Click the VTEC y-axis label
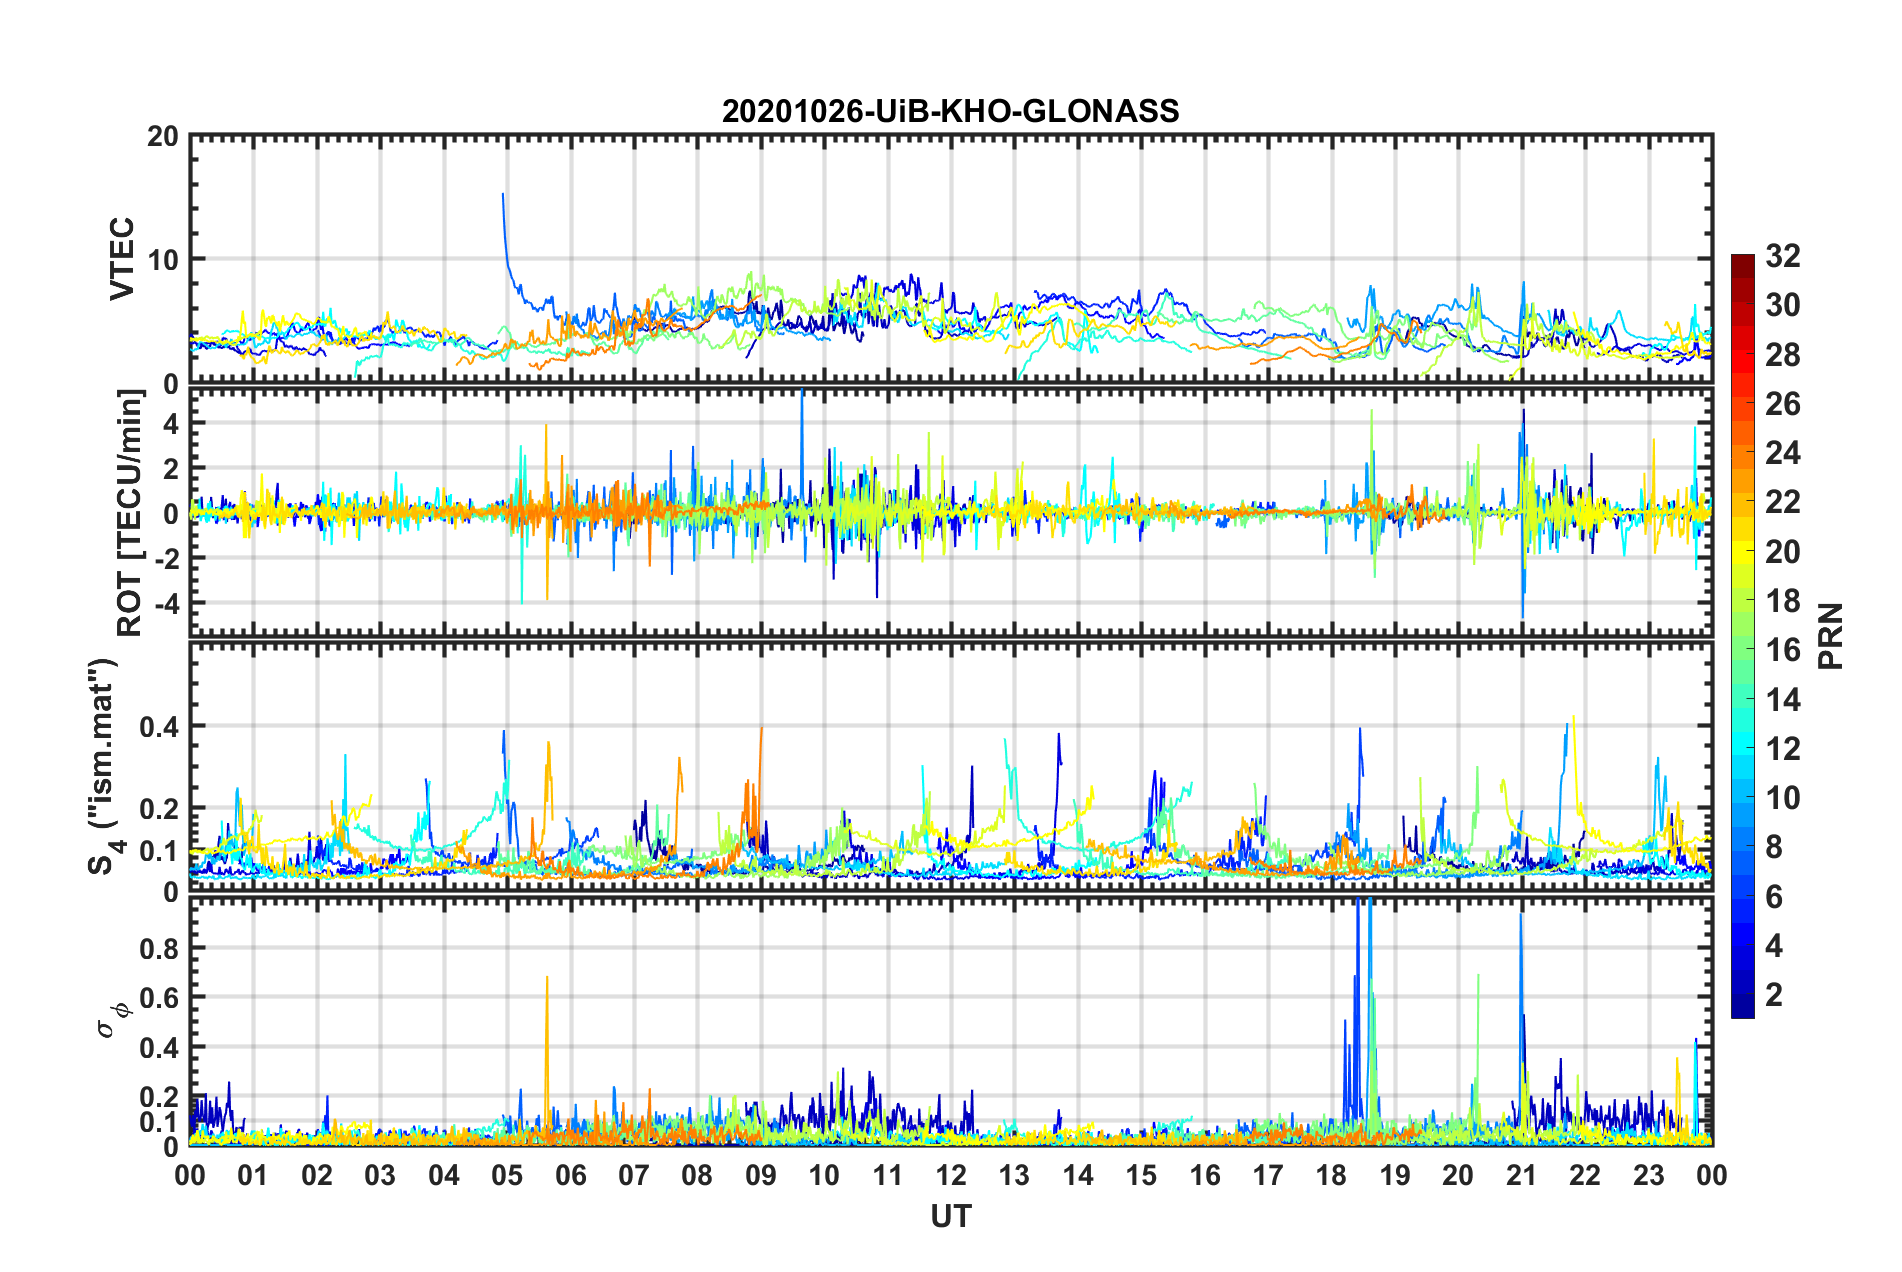Viewport: 1902px width, 1272px height. tap(122, 258)
